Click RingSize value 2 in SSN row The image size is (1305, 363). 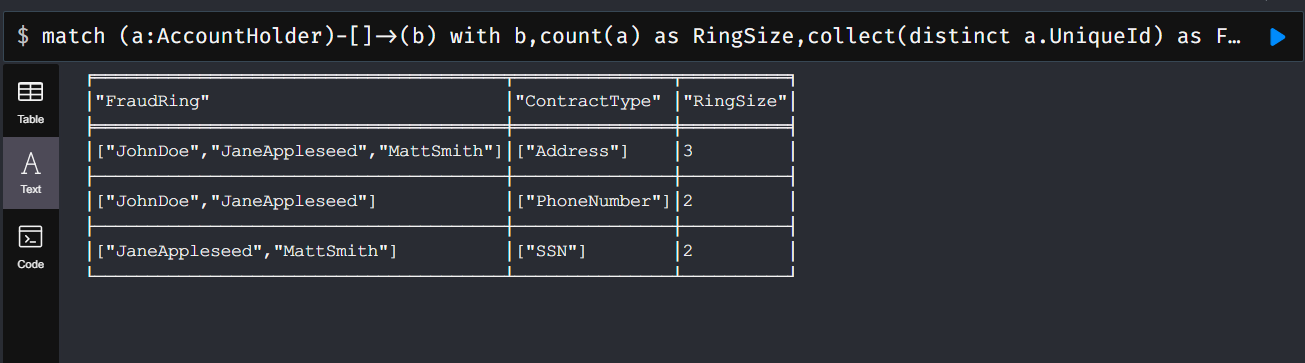[x=688, y=251]
